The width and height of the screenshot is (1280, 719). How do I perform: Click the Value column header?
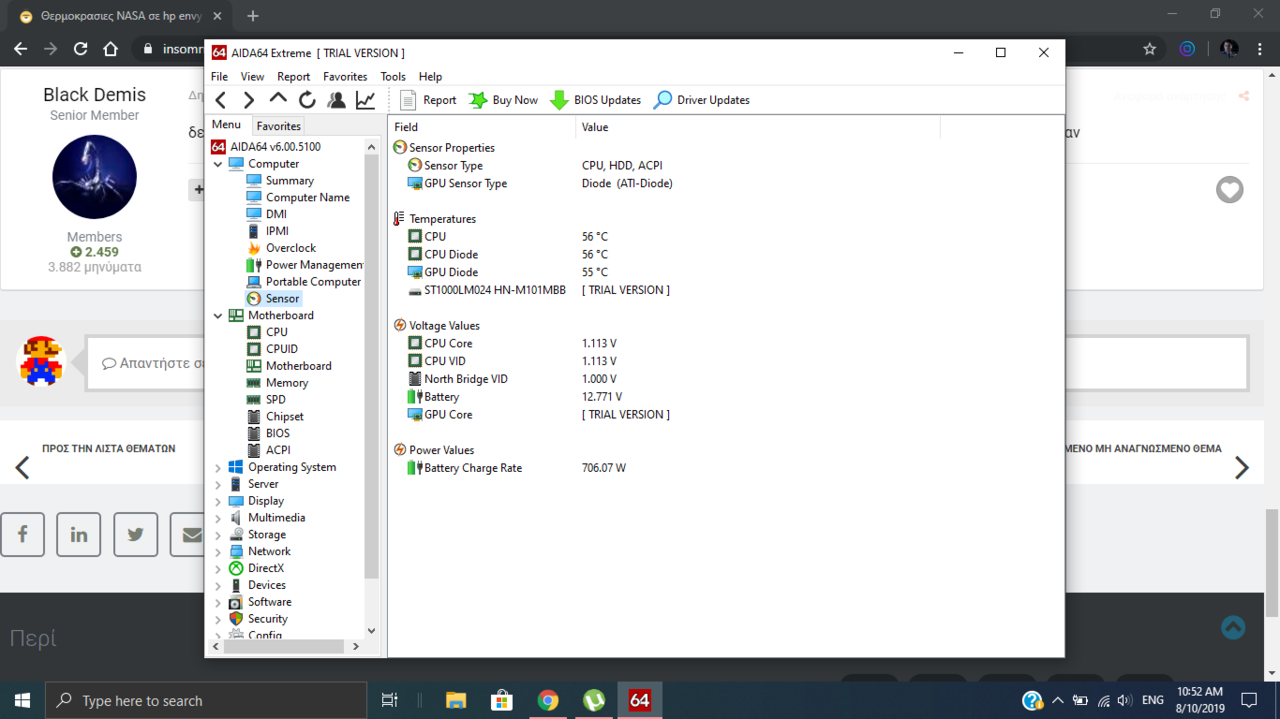coord(757,127)
